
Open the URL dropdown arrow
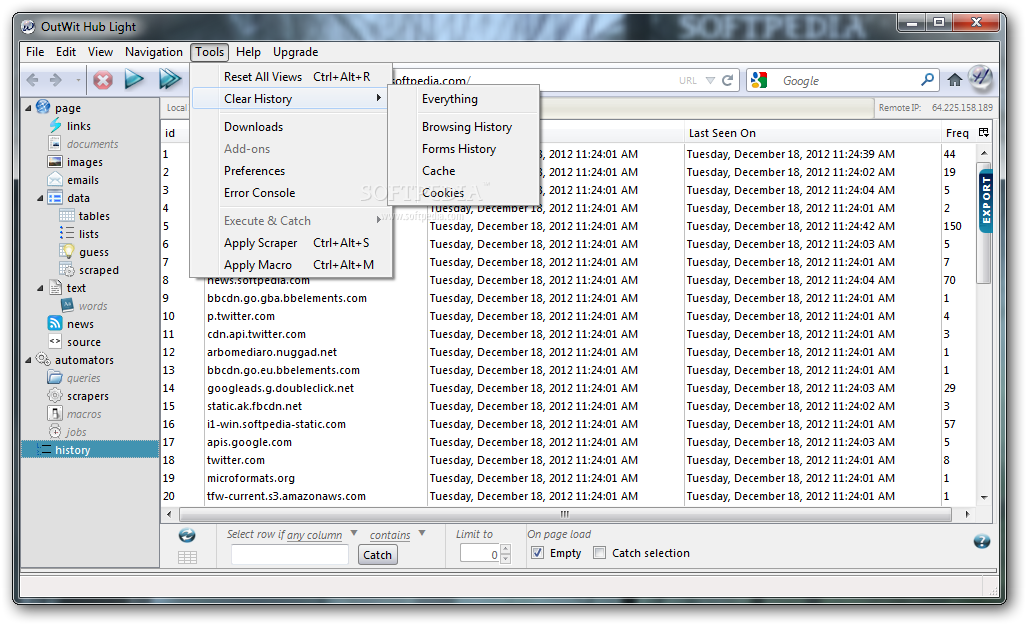(x=710, y=81)
